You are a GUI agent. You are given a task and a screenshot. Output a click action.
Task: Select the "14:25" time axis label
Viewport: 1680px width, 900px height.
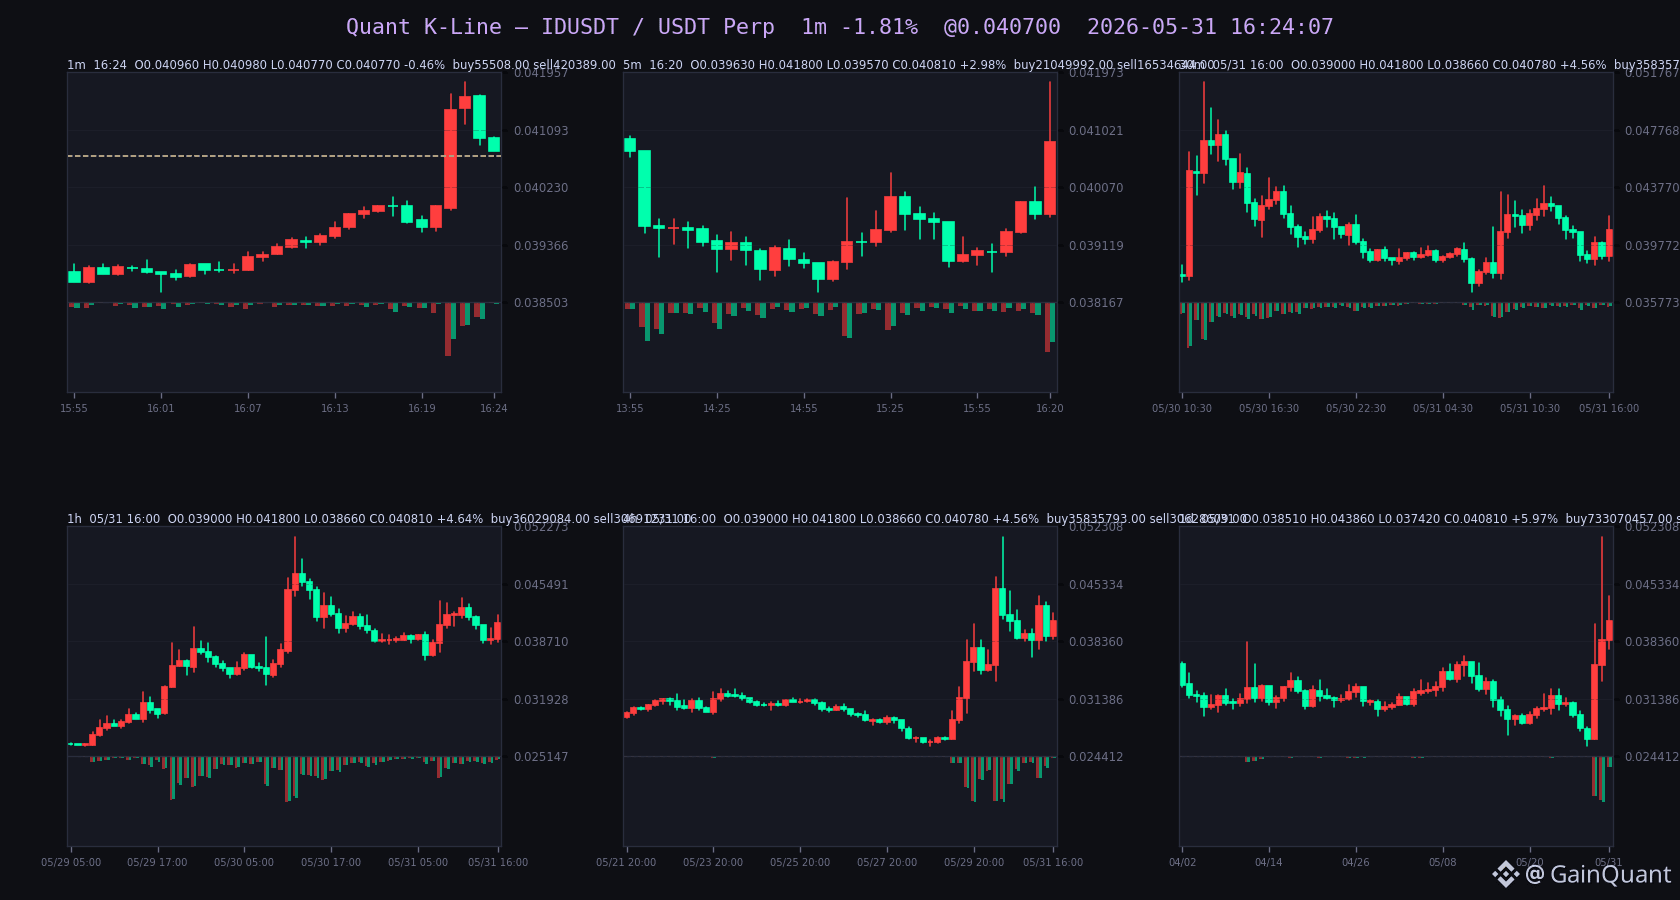717,408
